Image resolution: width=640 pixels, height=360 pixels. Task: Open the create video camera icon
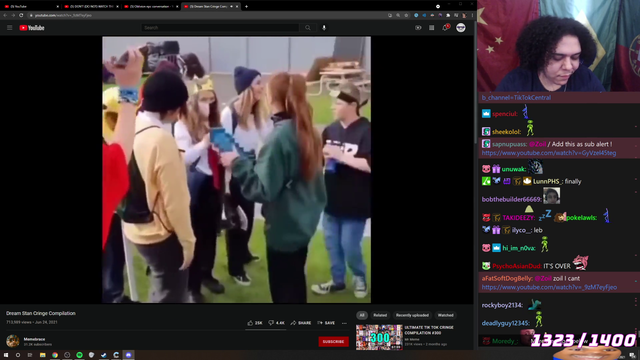(418, 28)
